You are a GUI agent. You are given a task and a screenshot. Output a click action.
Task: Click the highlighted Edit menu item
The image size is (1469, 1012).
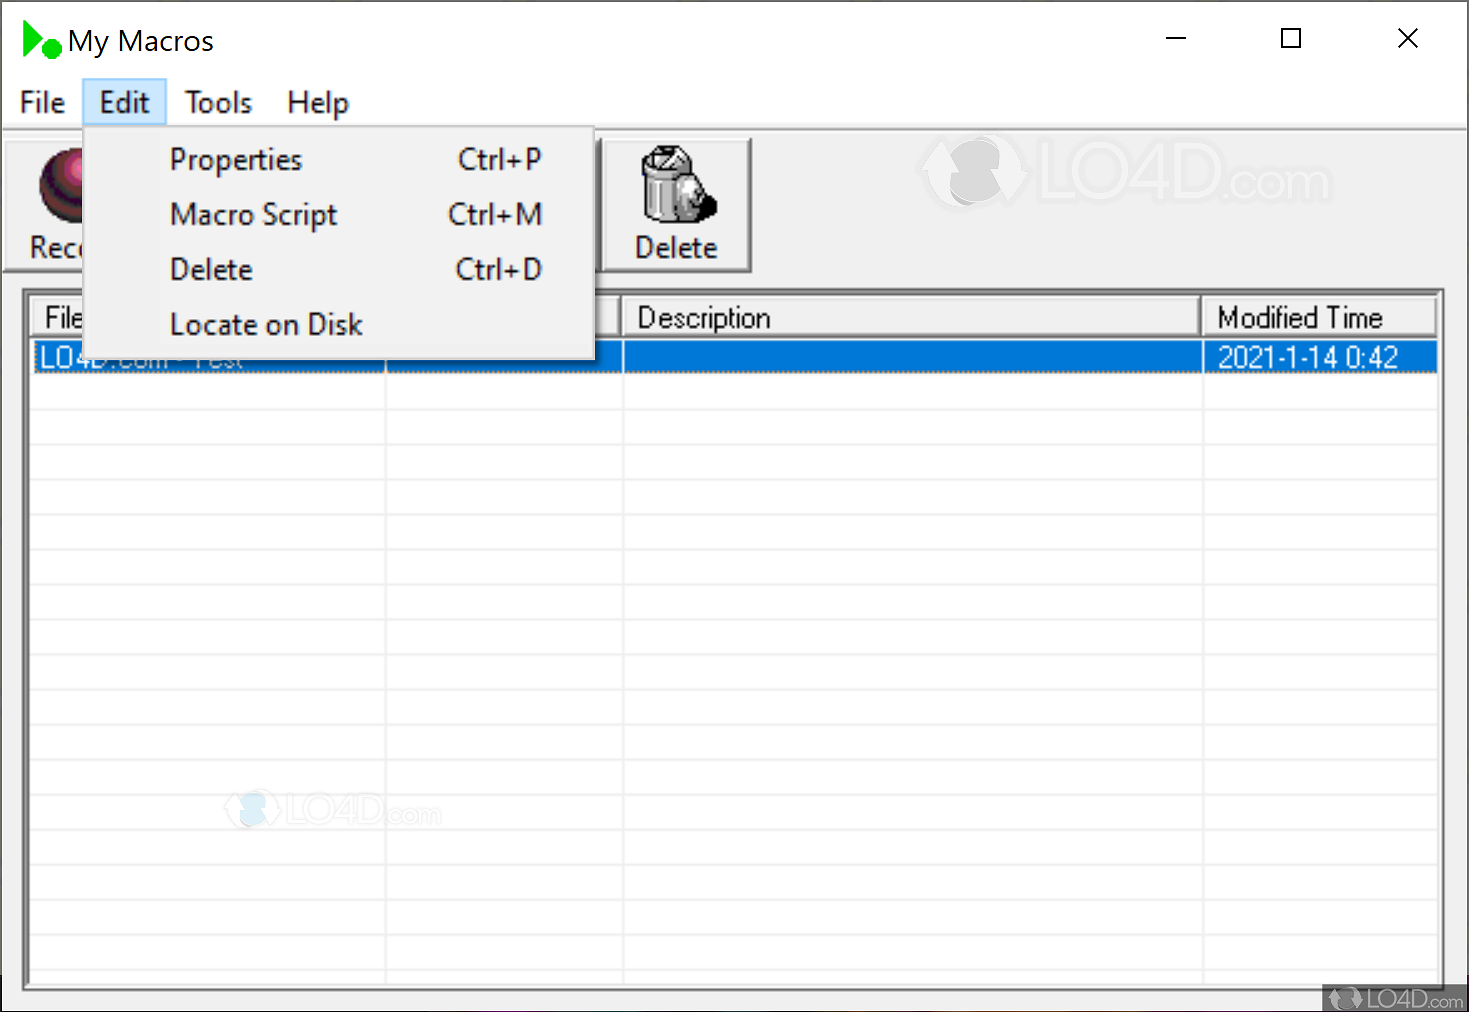124,101
